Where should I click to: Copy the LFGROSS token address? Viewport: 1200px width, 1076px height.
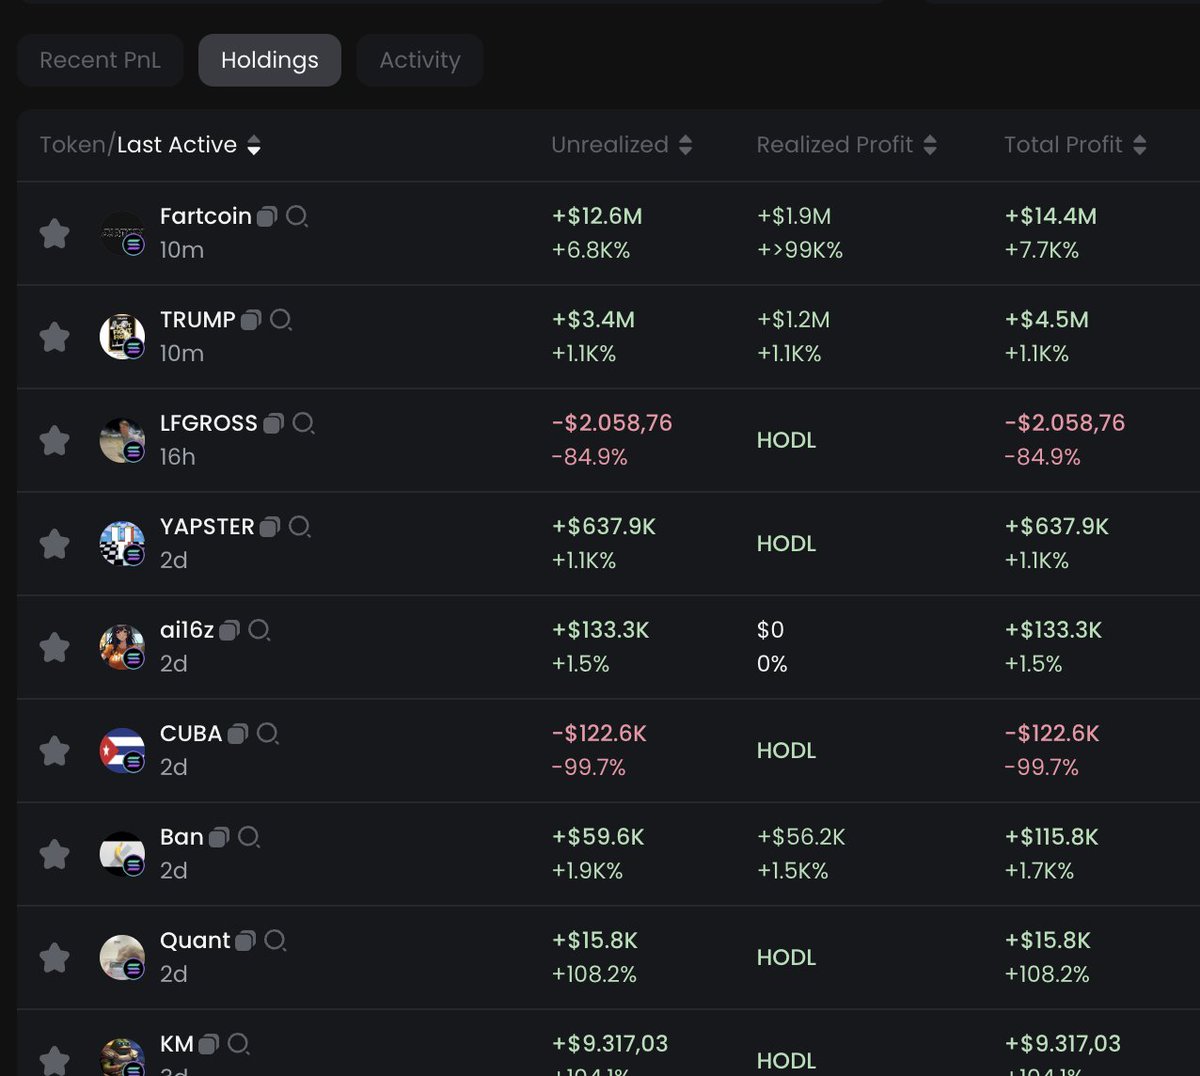click(273, 423)
